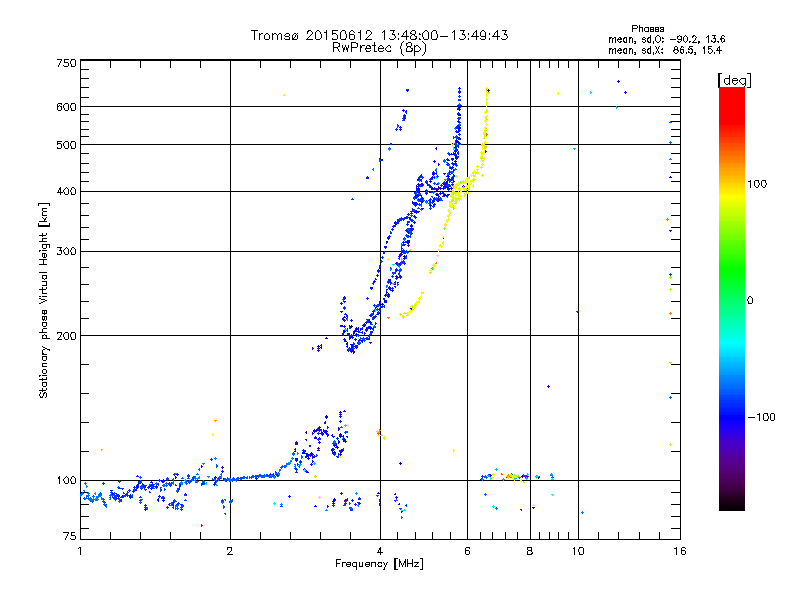Click the 'Stationary phase Virtual Height [km]' axis label
Image resolution: width=800 pixels, height=600 pixels.
coord(44,300)
